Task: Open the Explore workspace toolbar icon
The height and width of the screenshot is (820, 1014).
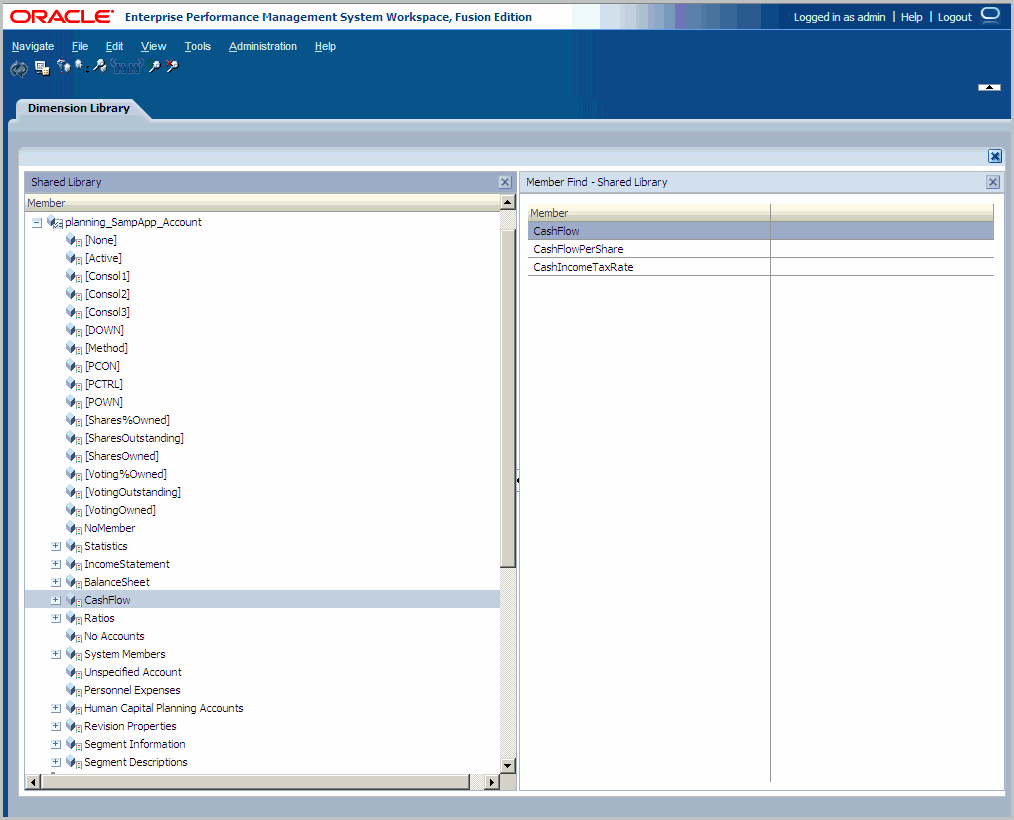Action: (42, 67)
